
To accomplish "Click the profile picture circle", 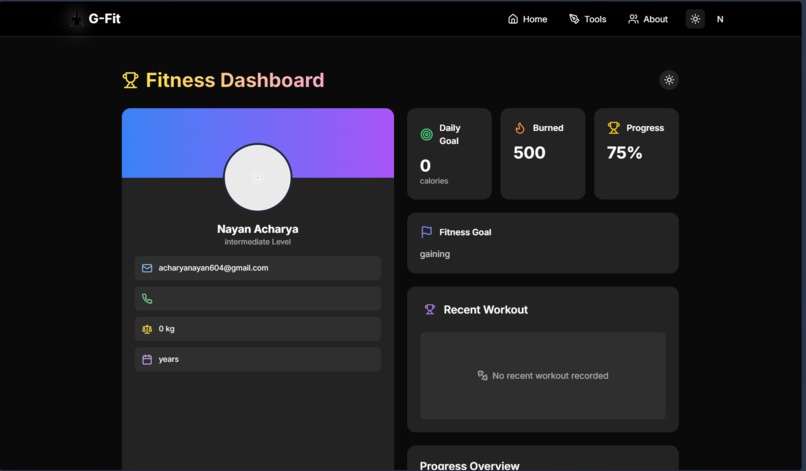I will pos(258,177).
